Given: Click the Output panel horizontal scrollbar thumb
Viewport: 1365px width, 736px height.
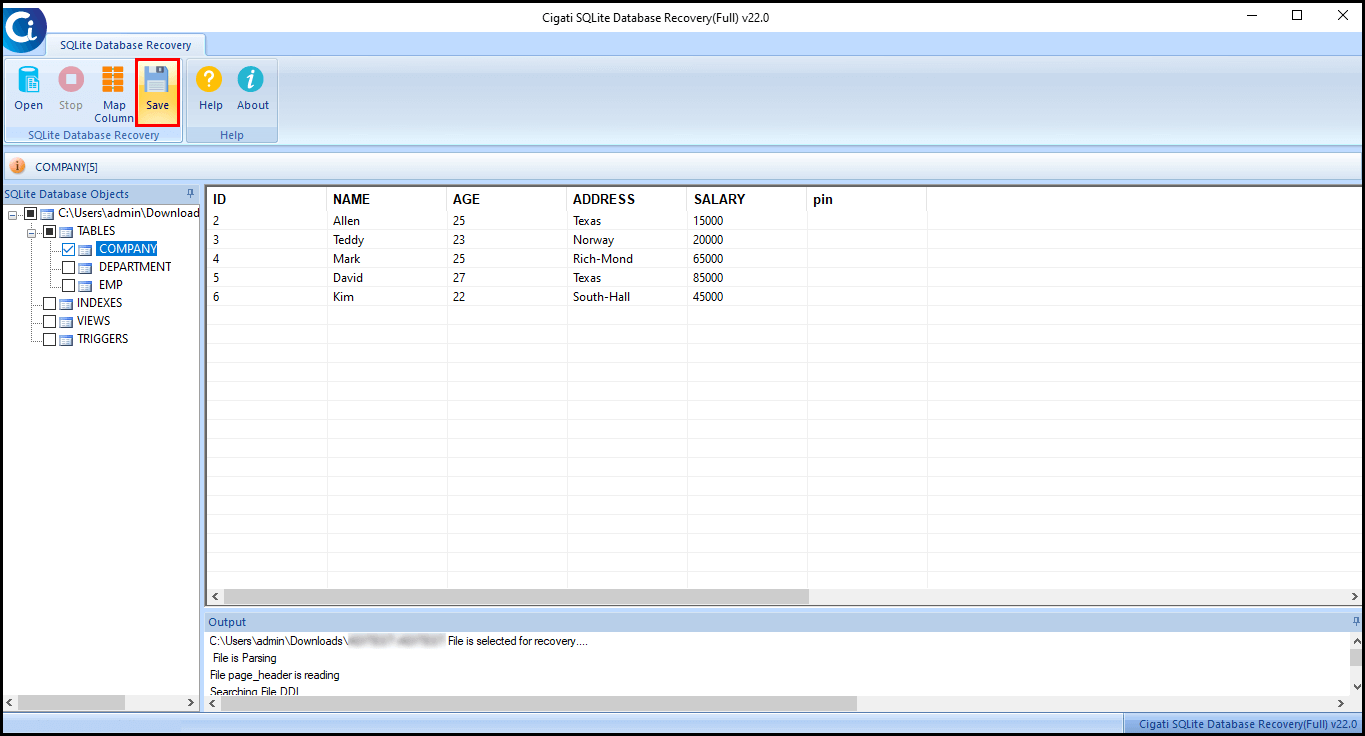Looking at the screenshot, I should (539, 703).
